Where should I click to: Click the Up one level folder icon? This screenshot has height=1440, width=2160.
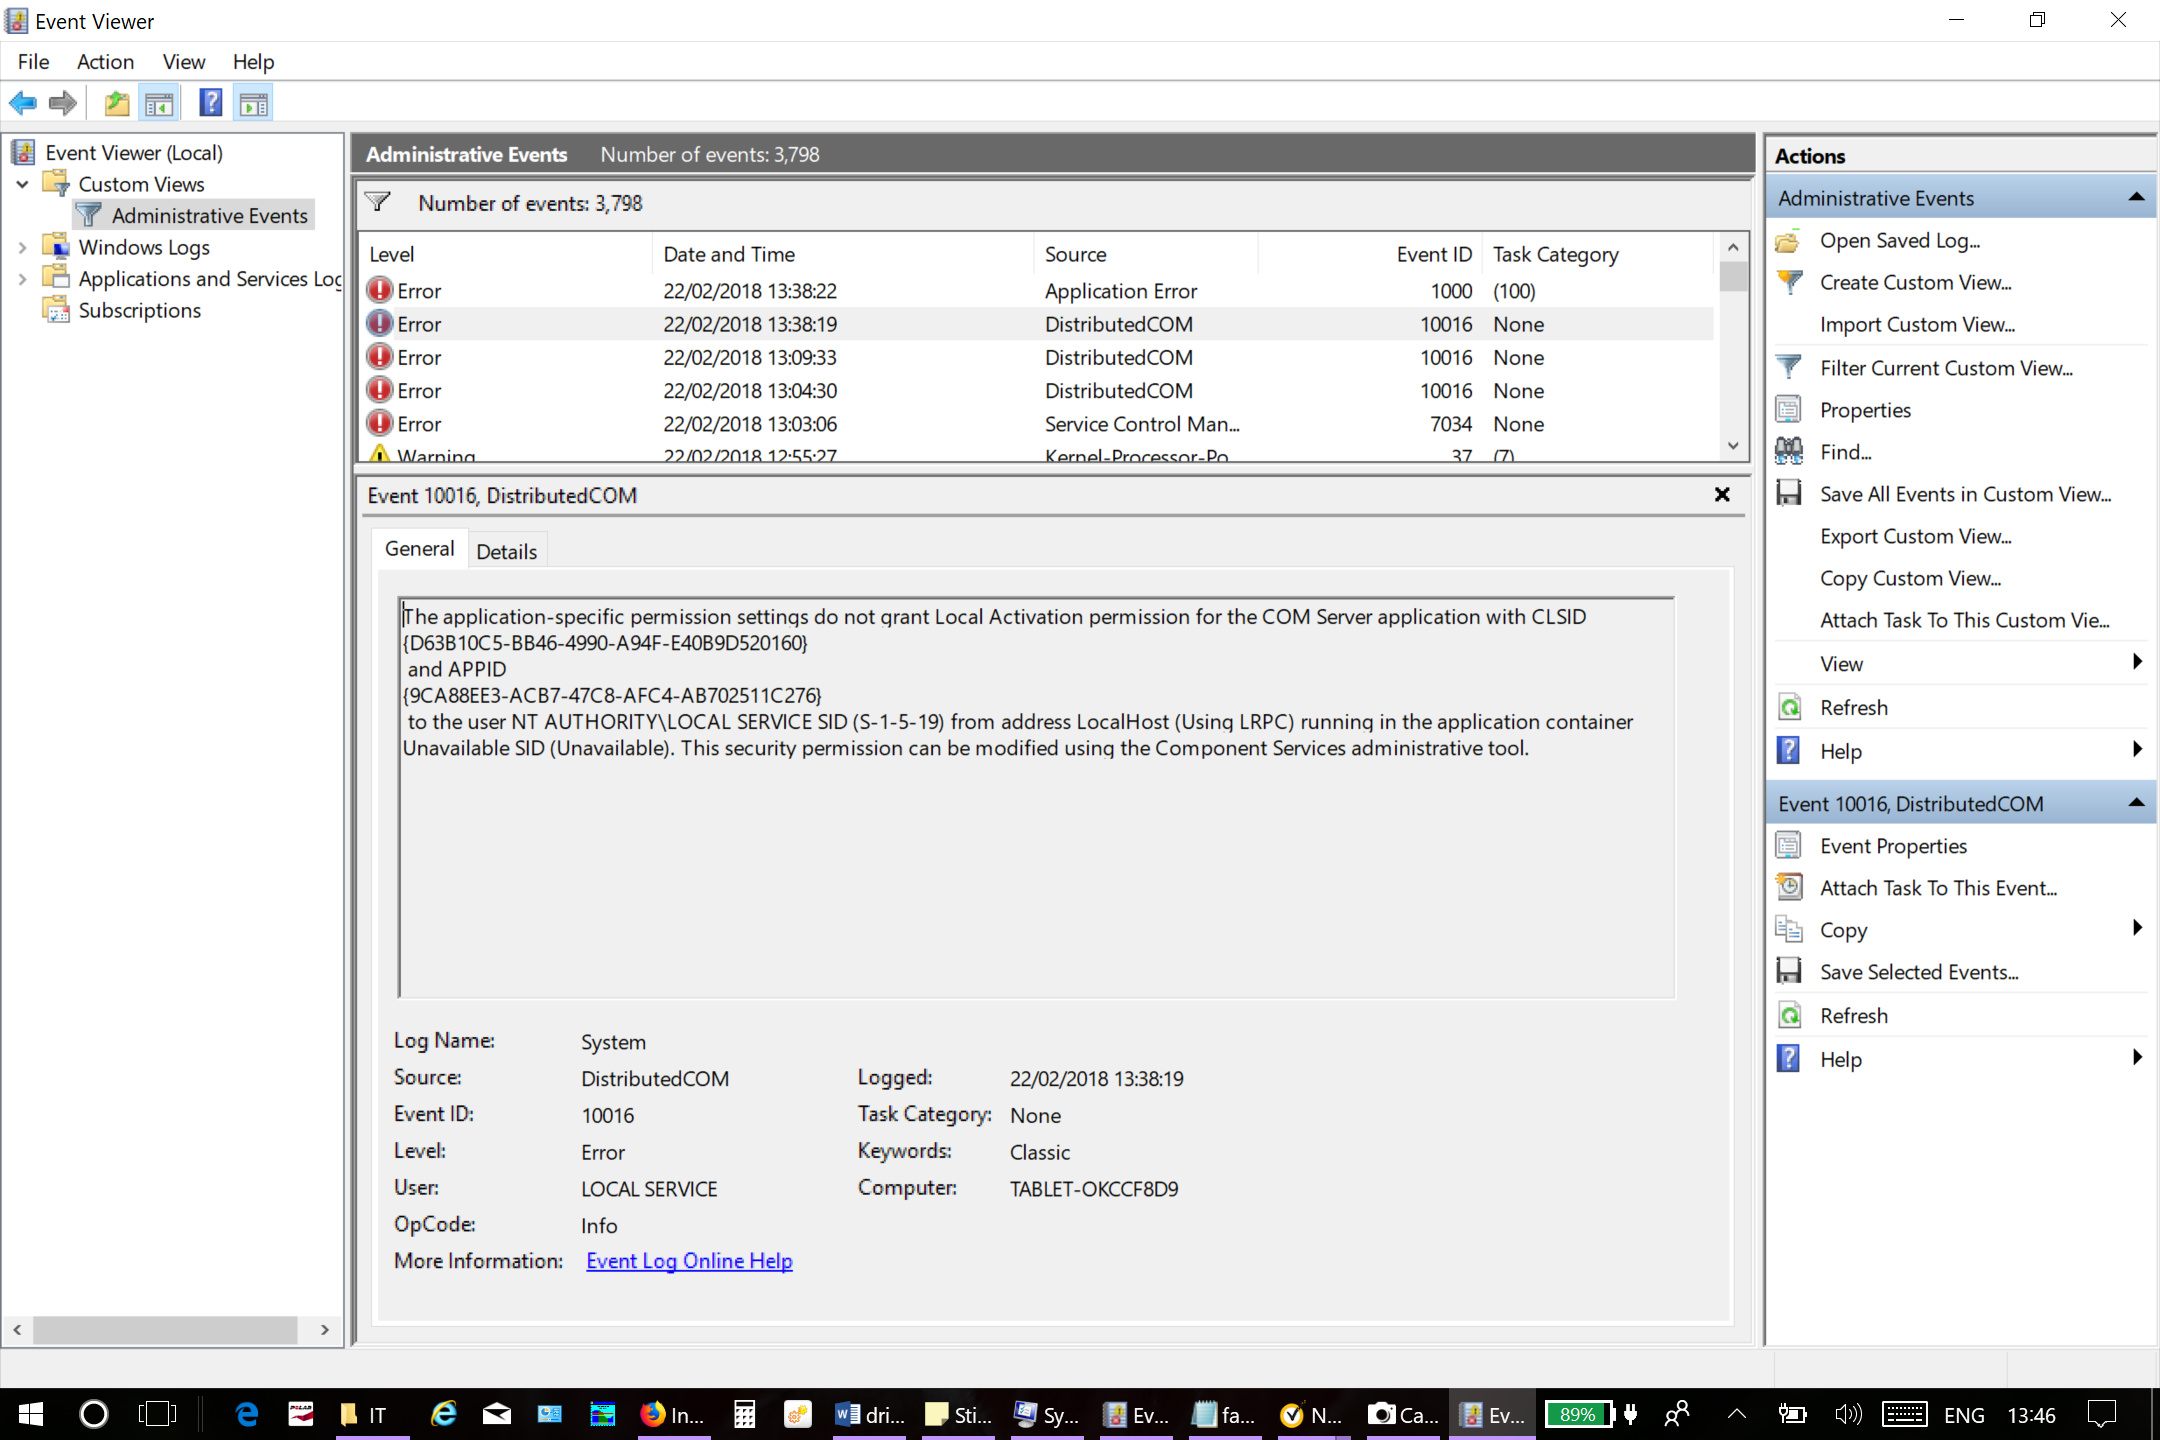117,103
